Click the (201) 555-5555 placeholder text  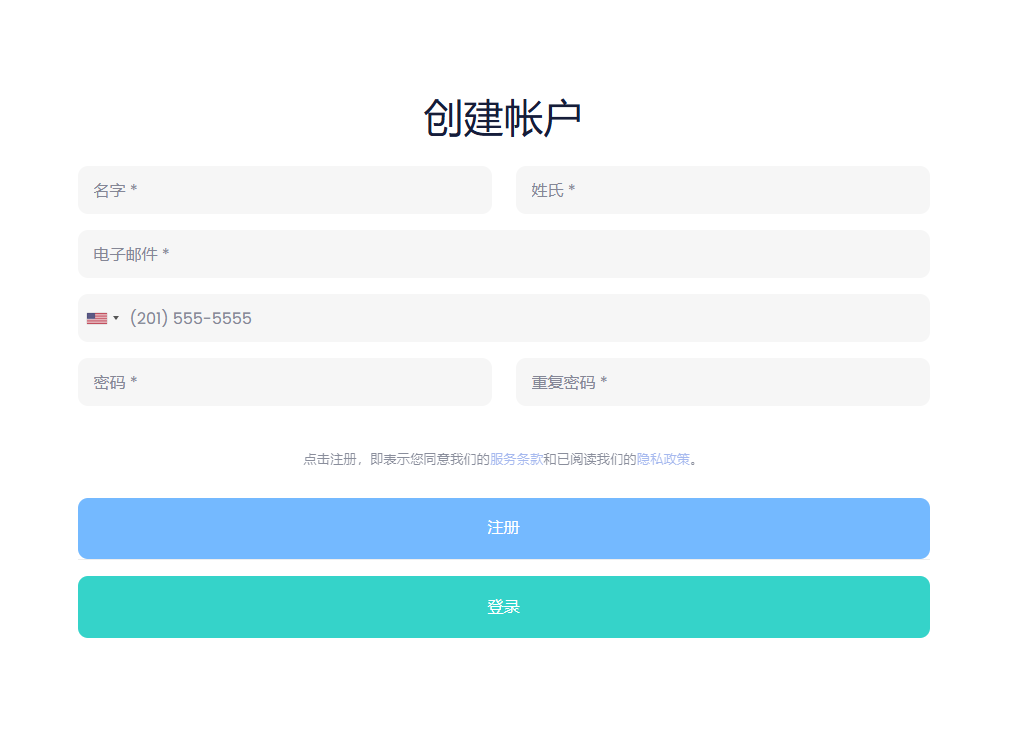(190, 318)
